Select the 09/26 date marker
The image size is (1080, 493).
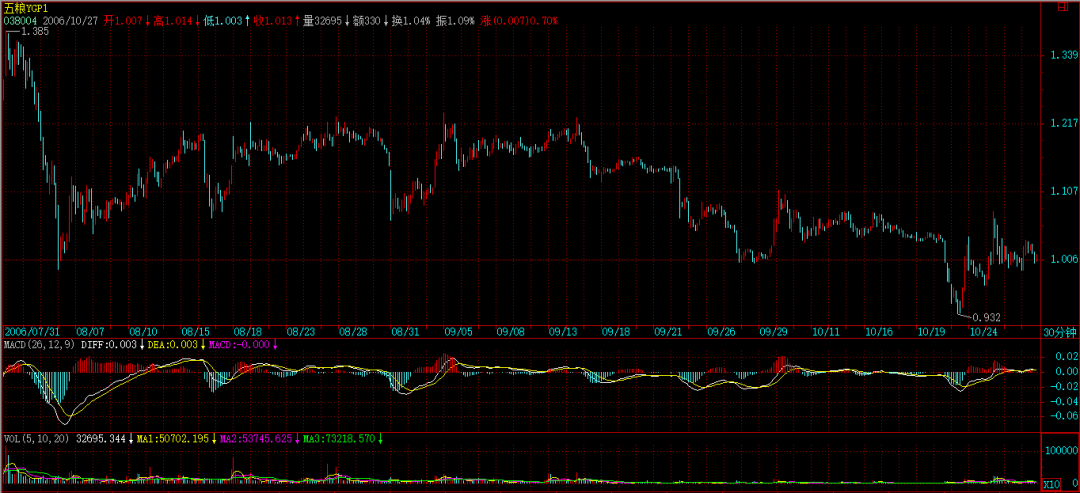(x=721, y=331)
